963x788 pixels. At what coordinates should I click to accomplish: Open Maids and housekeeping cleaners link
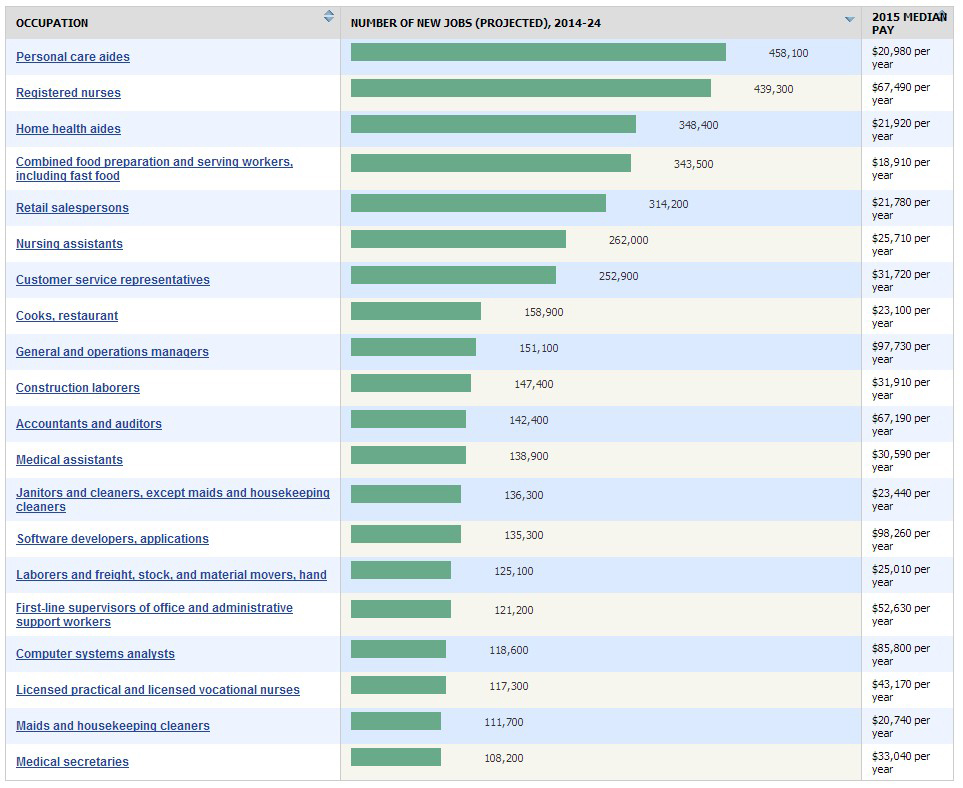tap(112, 726)
